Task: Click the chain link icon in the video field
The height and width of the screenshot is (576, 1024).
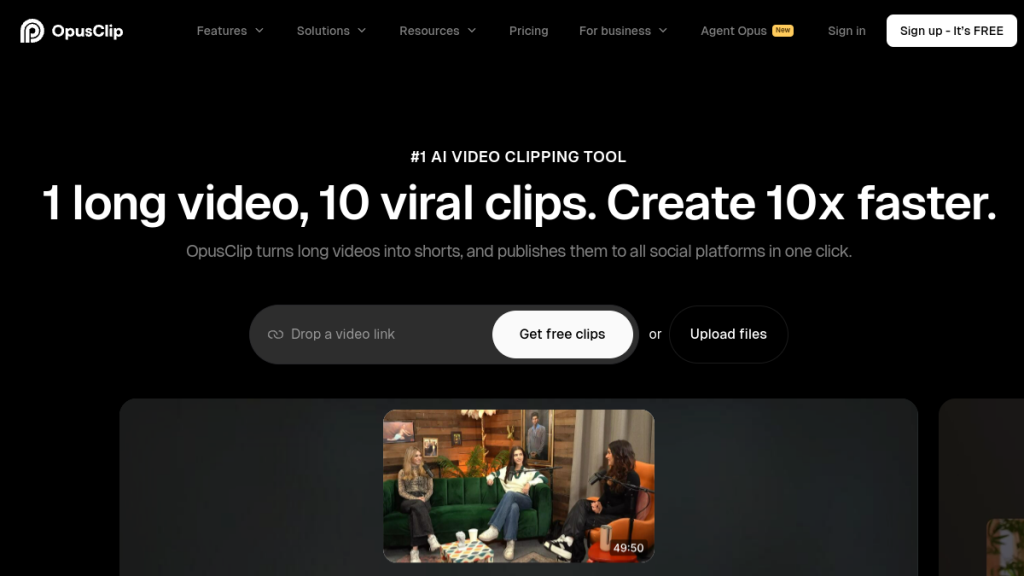Action: coord(275,334)
